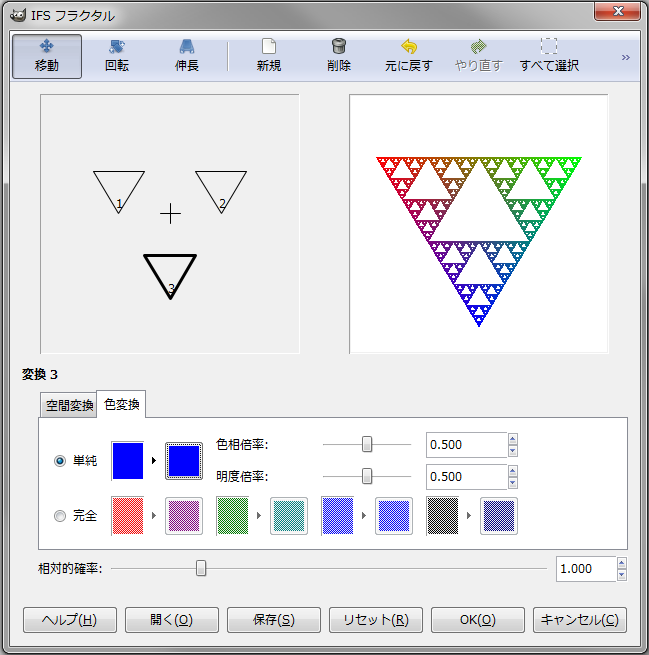Image resolution: width=649 pixels, height=655 pixels.
Task: Adjust the 相対的確率 slider handle
Action: click(x=201, y=569)
